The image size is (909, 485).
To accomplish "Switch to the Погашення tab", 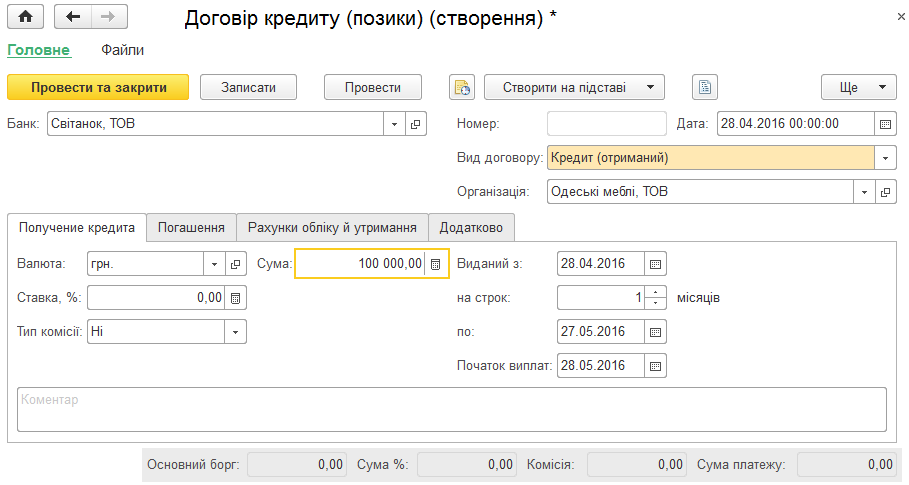I will pos(191,228).
